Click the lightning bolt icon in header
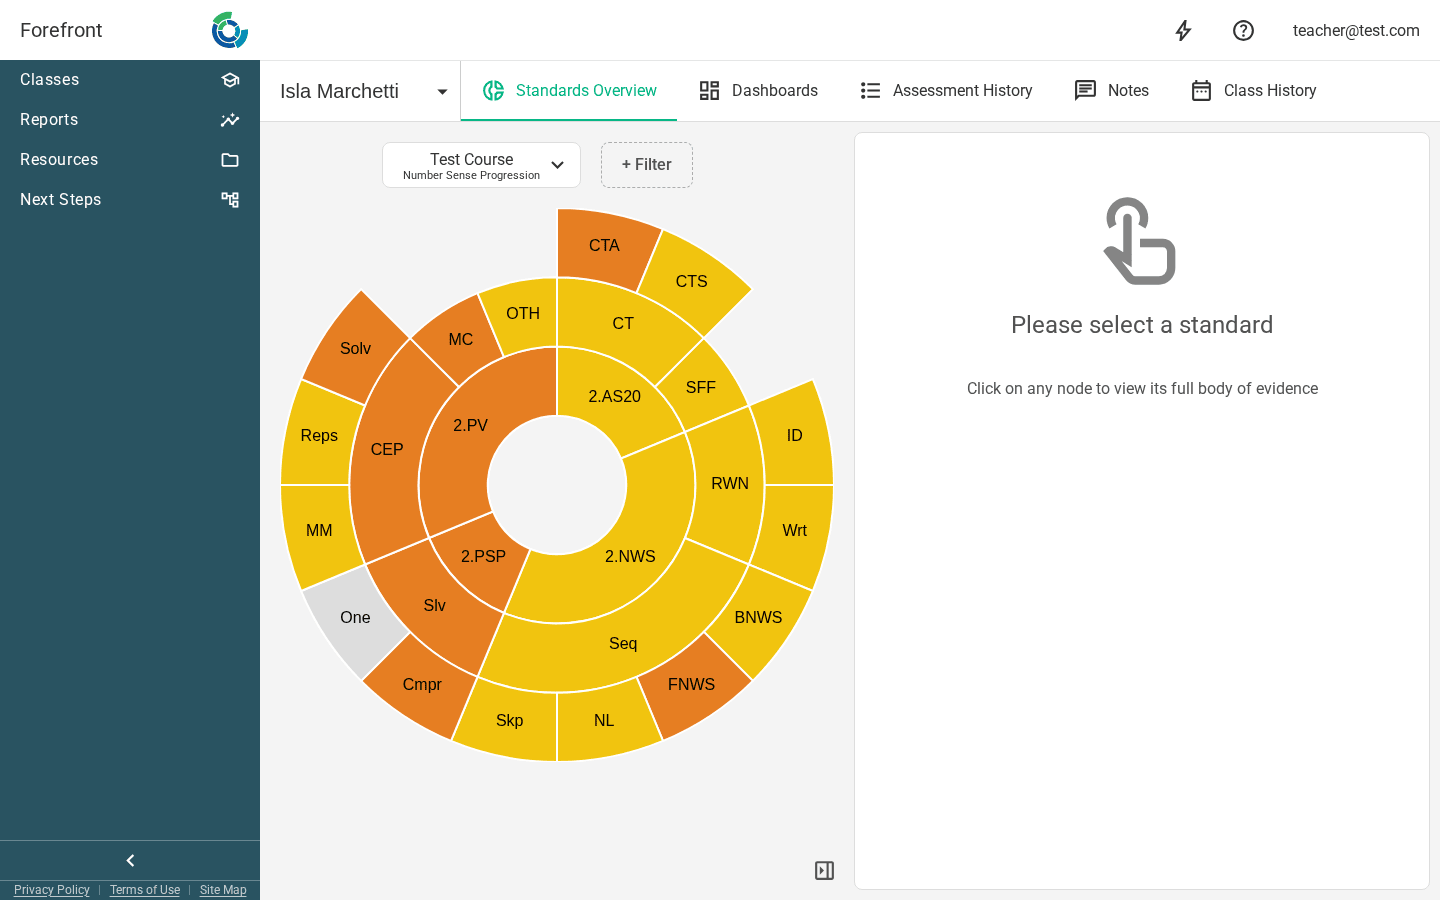 click(x=1183, y=30)
